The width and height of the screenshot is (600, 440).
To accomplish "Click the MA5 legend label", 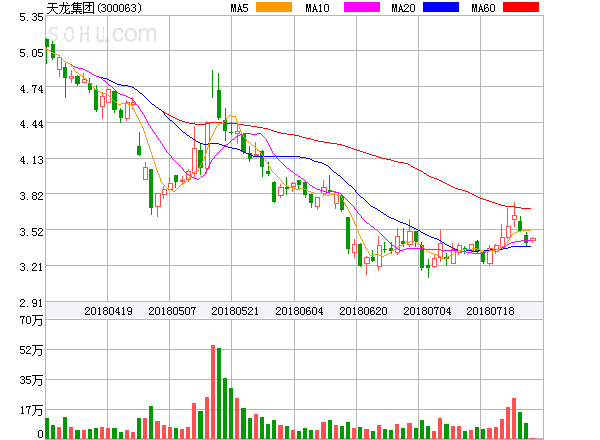I will [240, 8].
